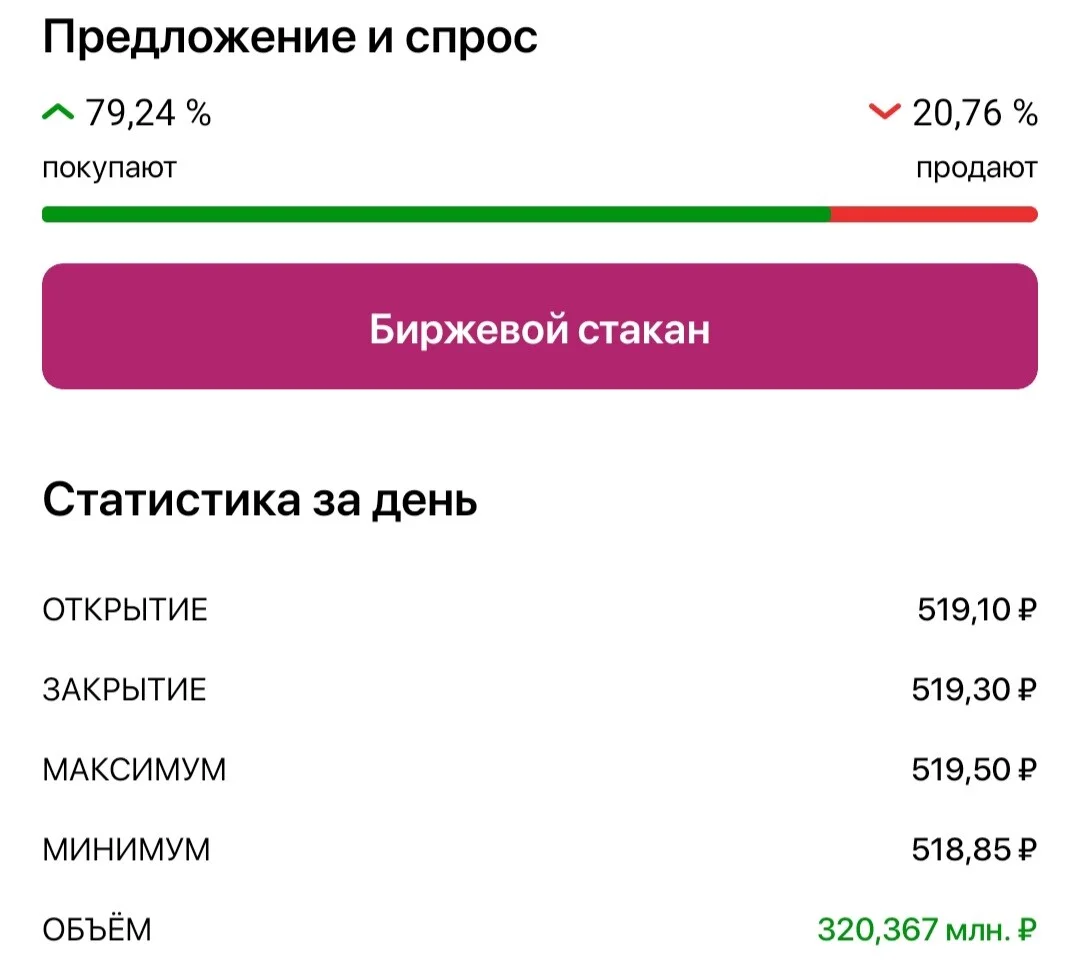Image resolution: width=1080 pixels, height=960 pixels.
Task: Click the closing price 519,30 ₽
Action: tap(974, 689)
